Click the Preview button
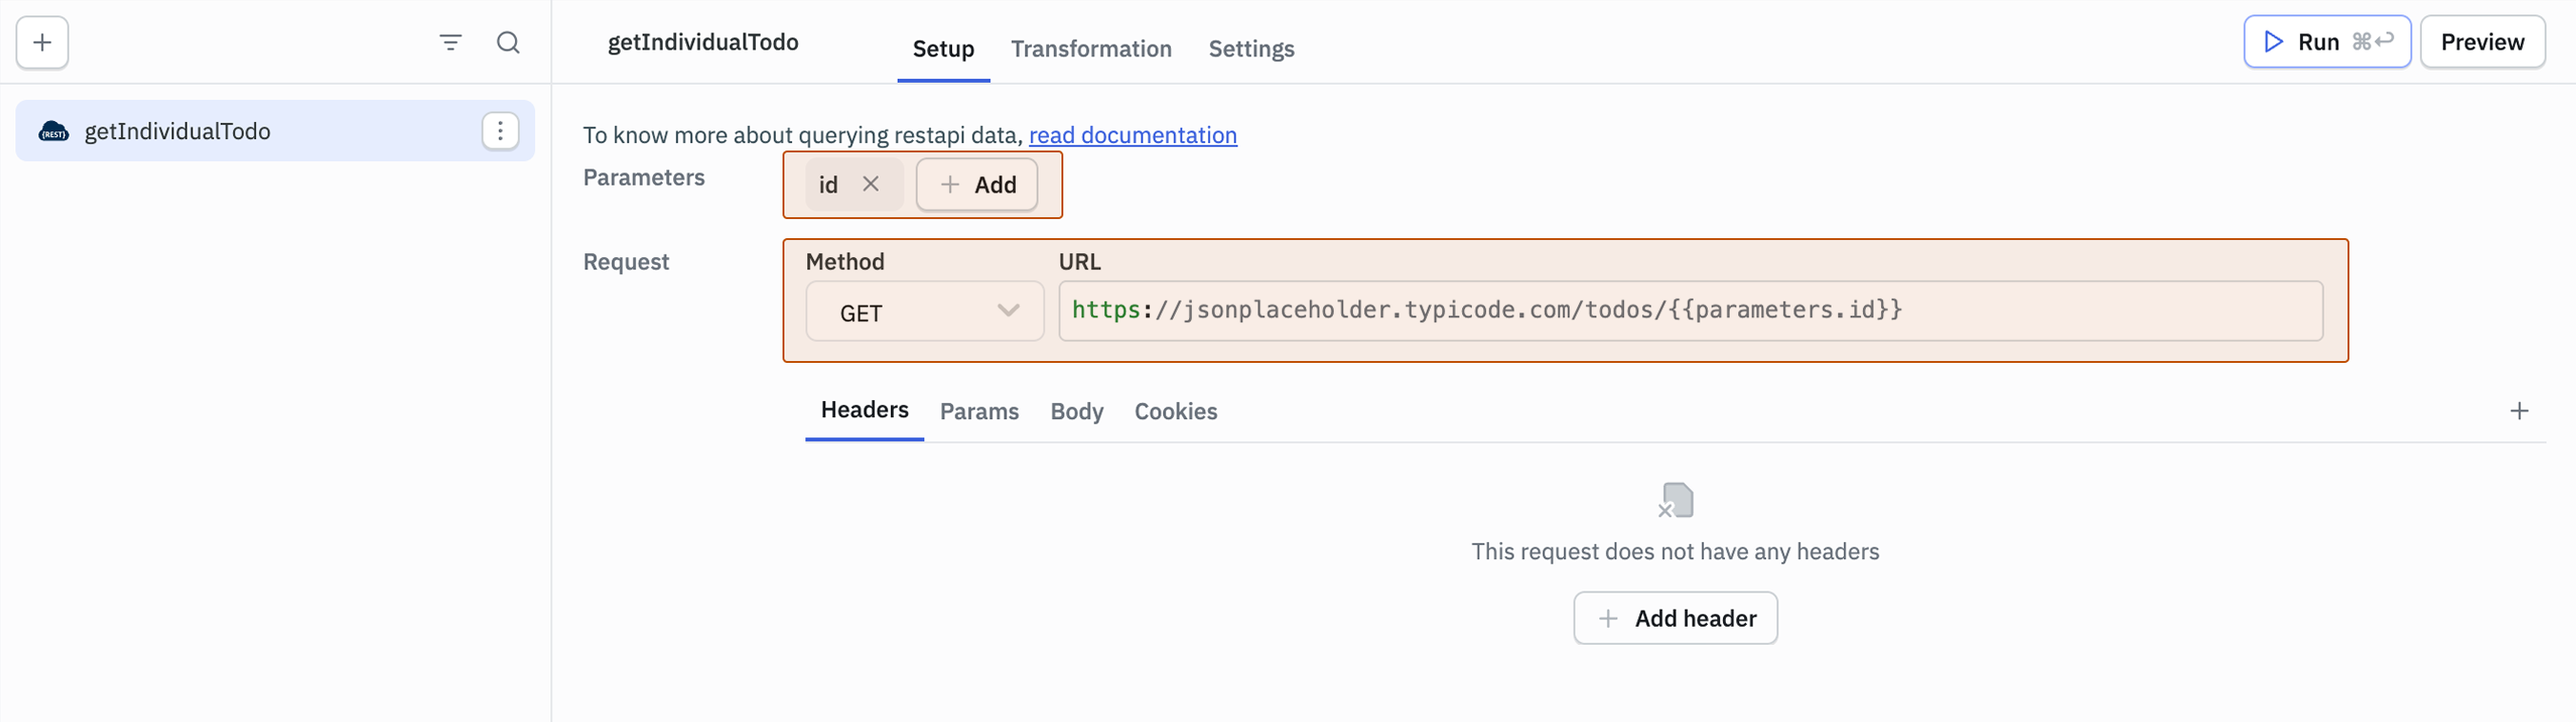2576x722 pixels. pos(2481,42)
